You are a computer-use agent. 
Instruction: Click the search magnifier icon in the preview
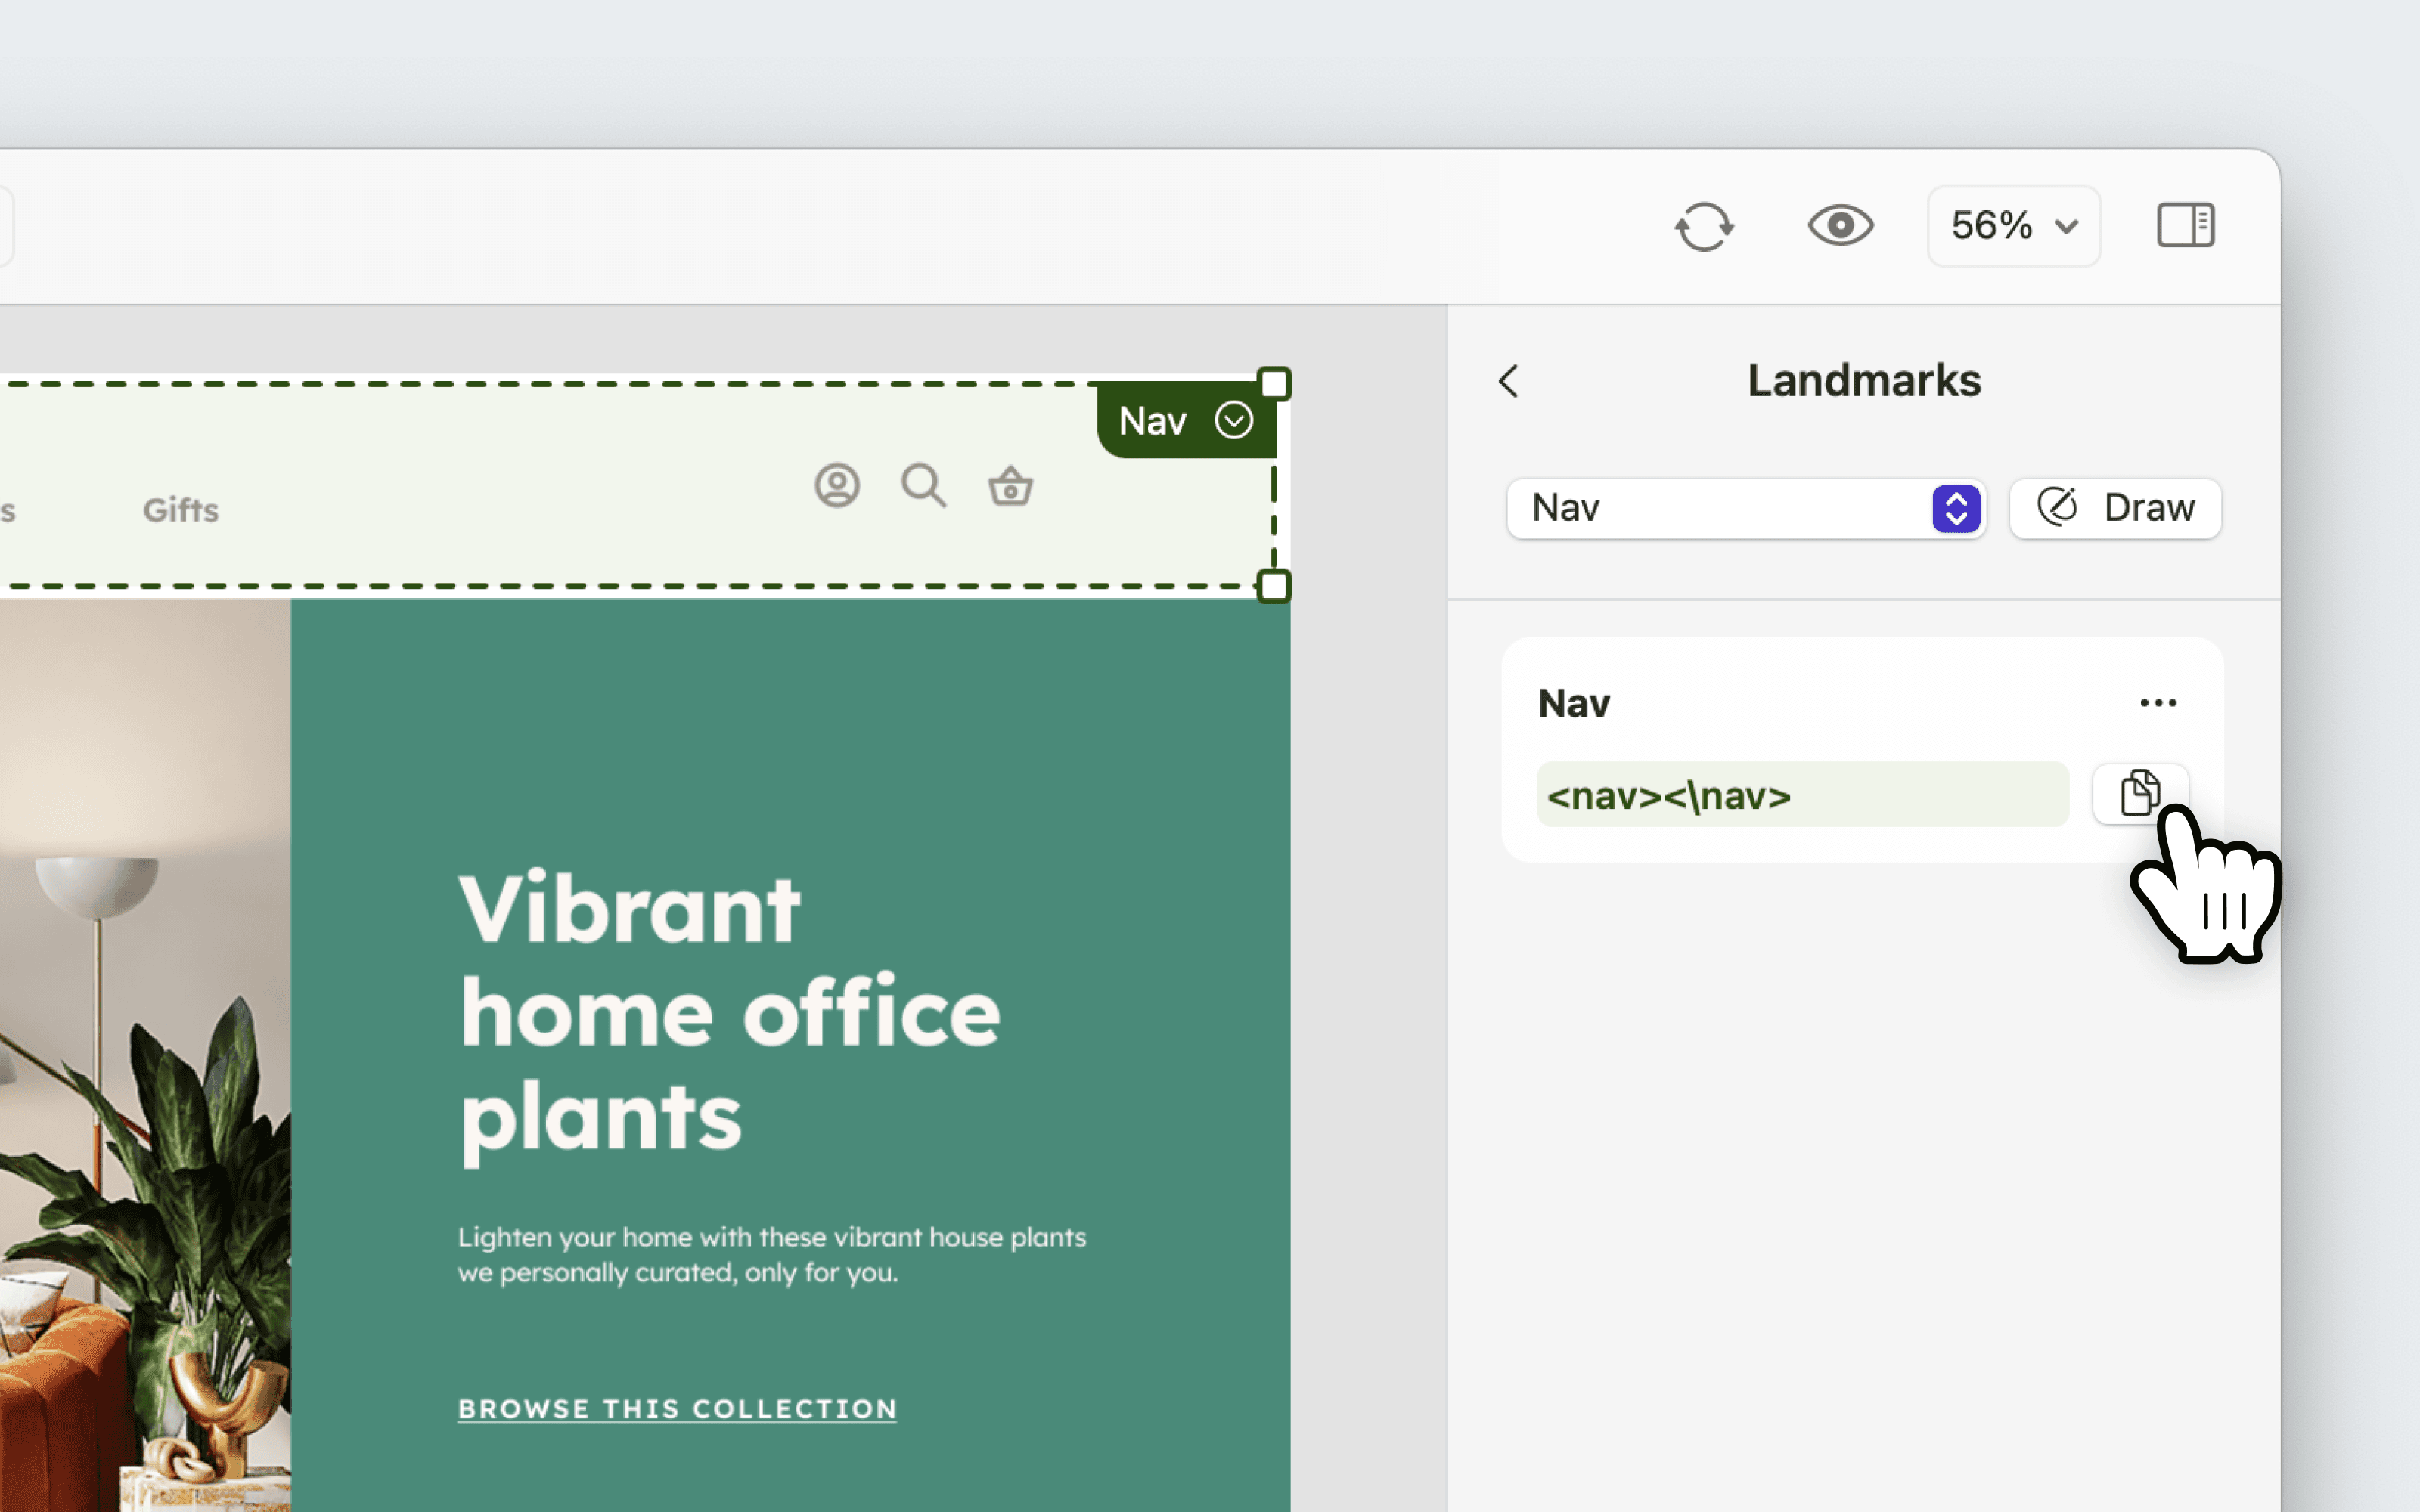point(923,486)
